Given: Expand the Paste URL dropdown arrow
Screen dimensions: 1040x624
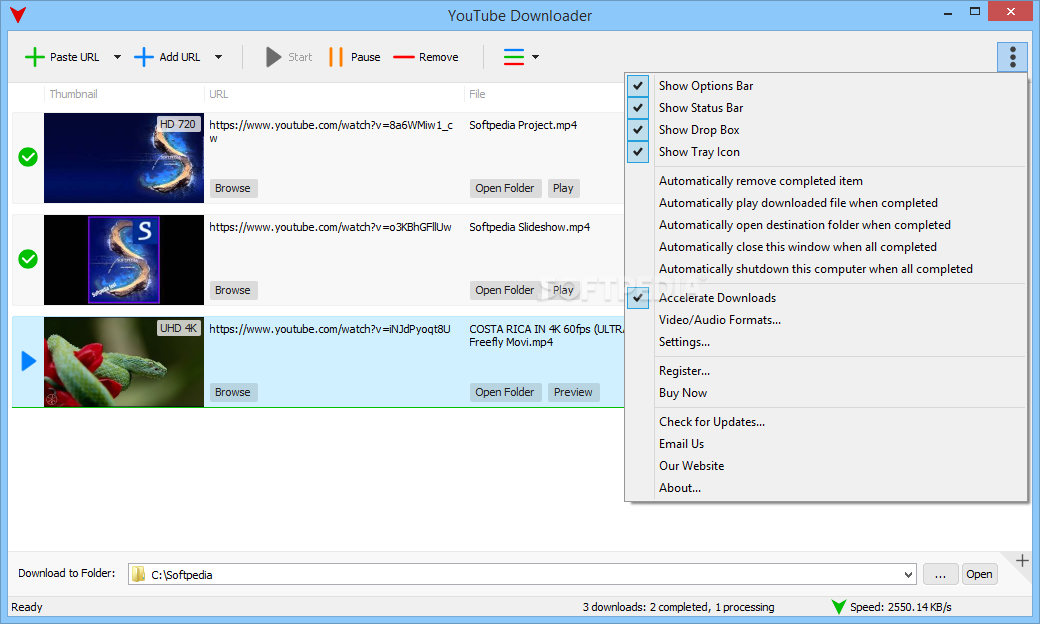Looking at the screenshot, I should (117, 57).
